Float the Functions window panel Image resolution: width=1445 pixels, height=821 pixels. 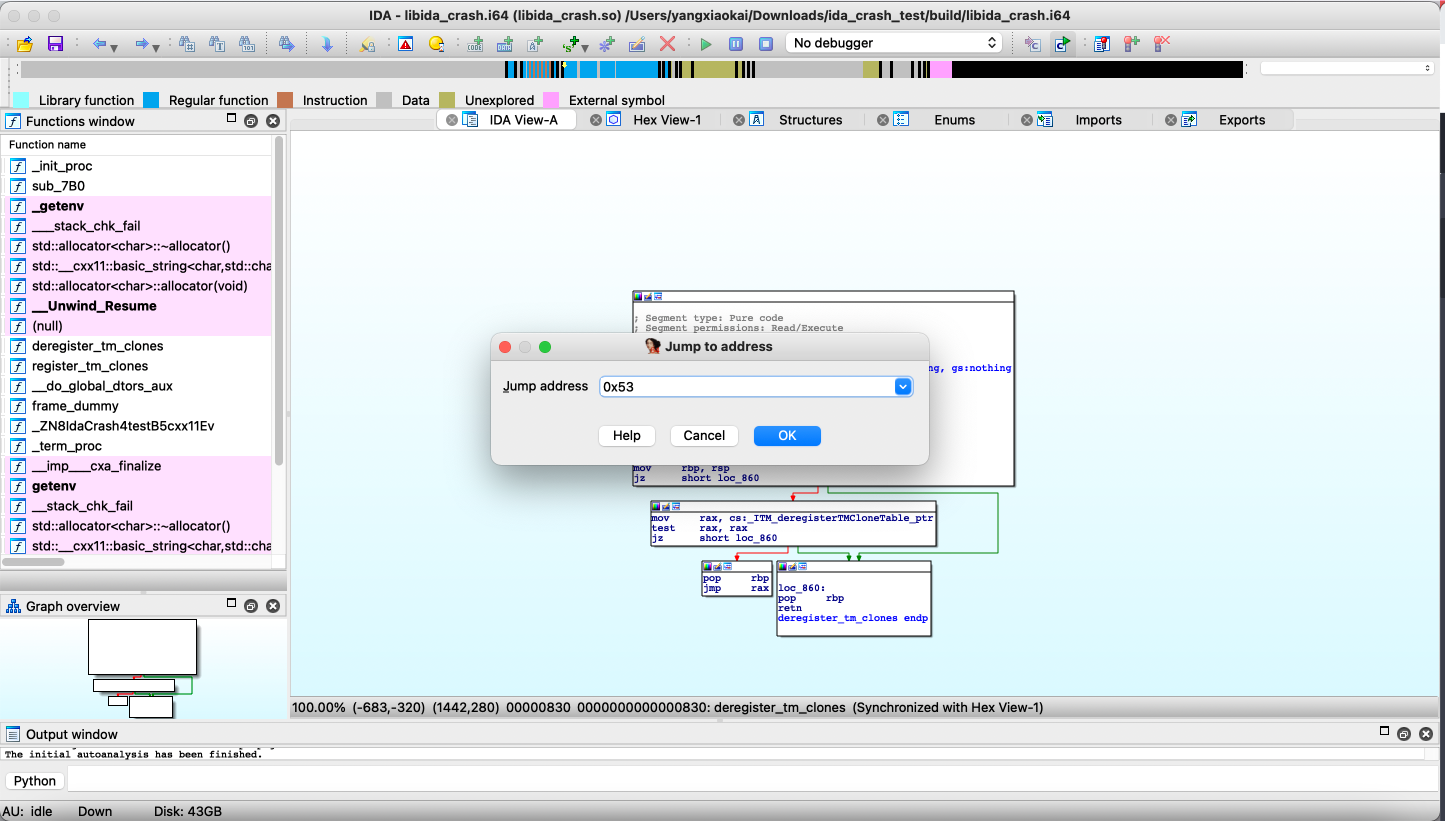tap(252, 121)
